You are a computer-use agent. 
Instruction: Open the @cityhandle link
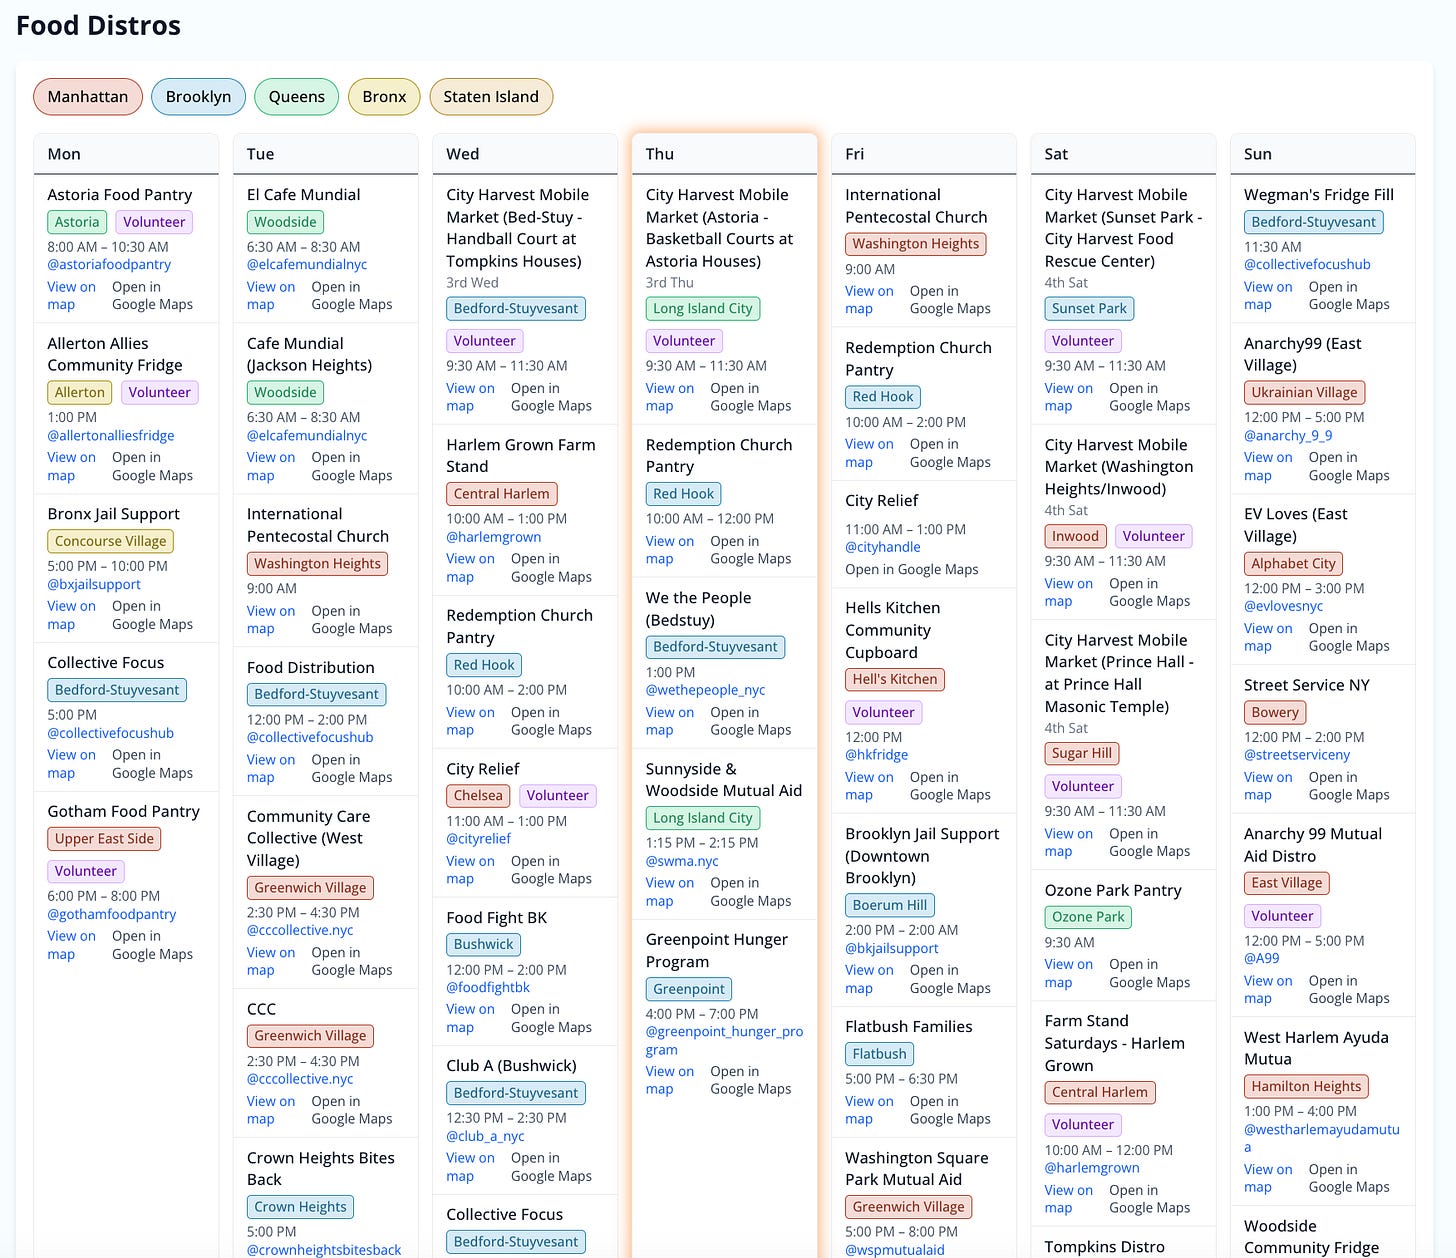(x=883, y=548)
